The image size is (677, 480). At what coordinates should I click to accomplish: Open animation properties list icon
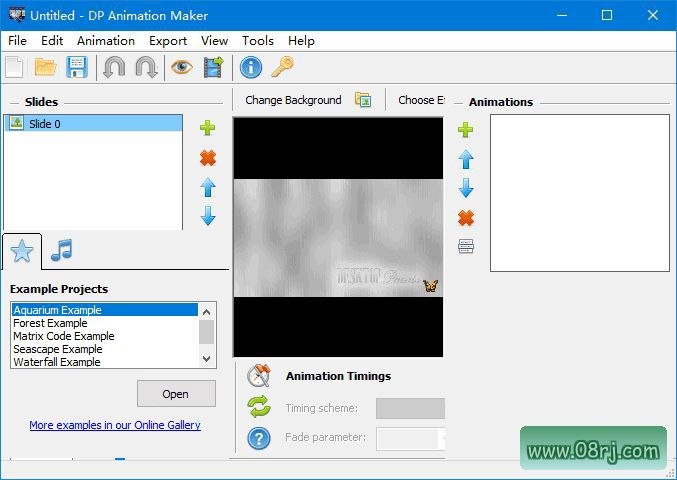[466, 246]
